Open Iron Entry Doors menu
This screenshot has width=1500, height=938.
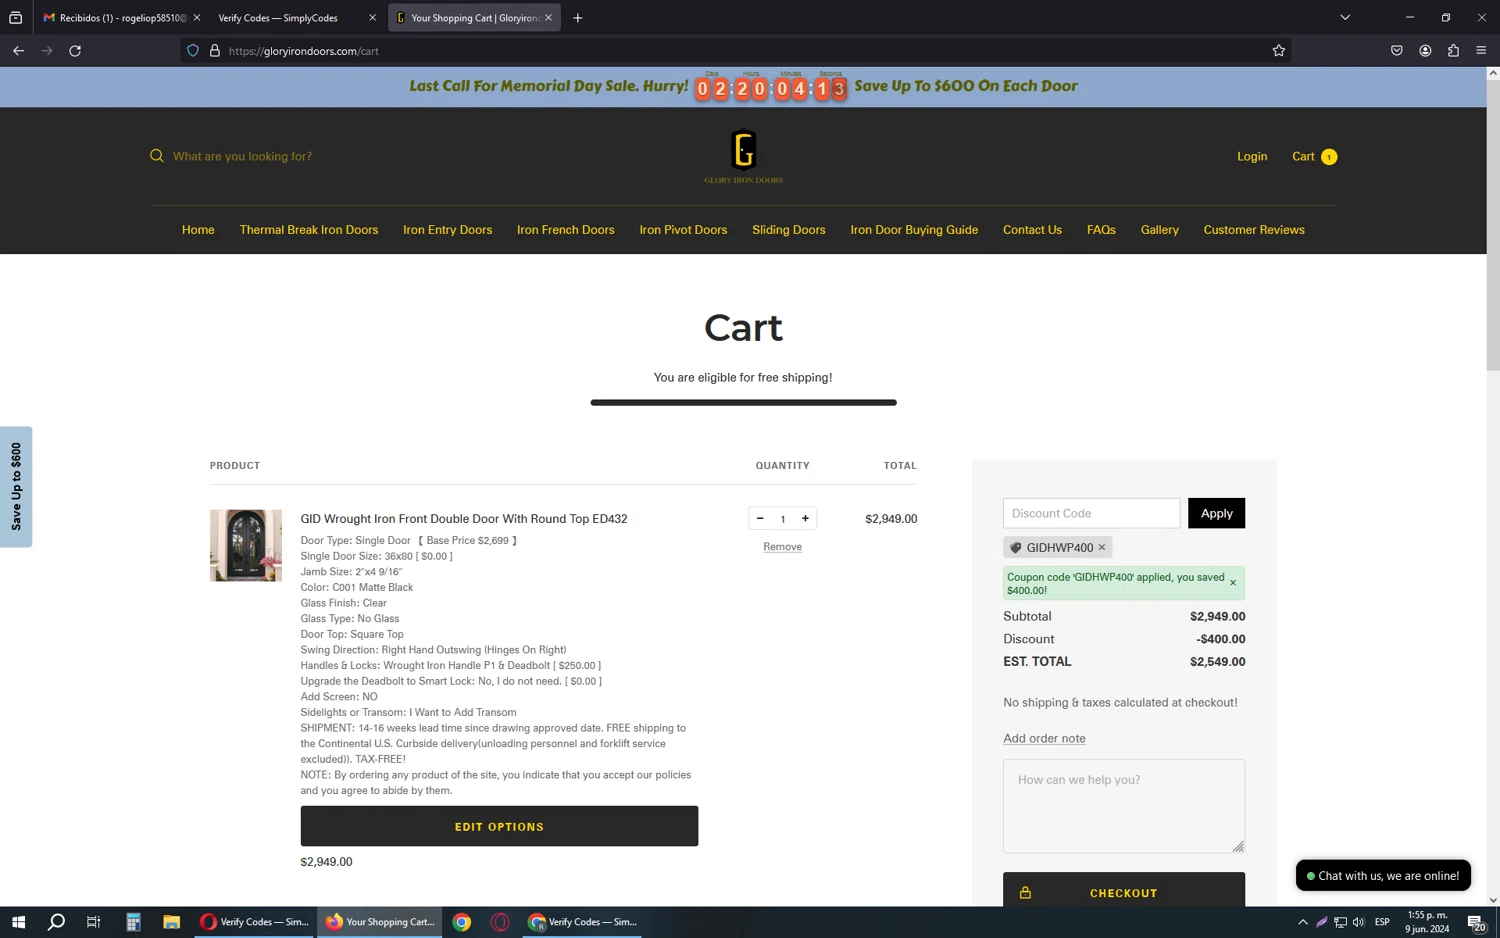tap(448, 230)
